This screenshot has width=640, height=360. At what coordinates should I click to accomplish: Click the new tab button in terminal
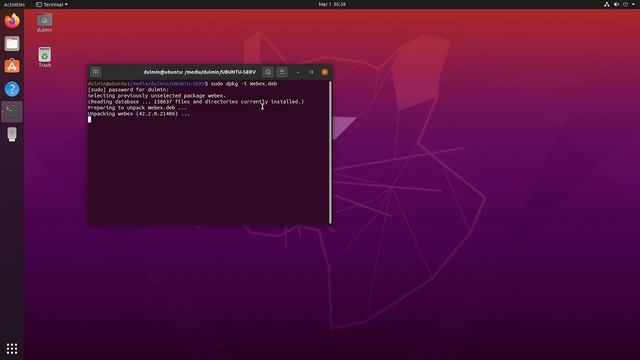click(96, 72)
